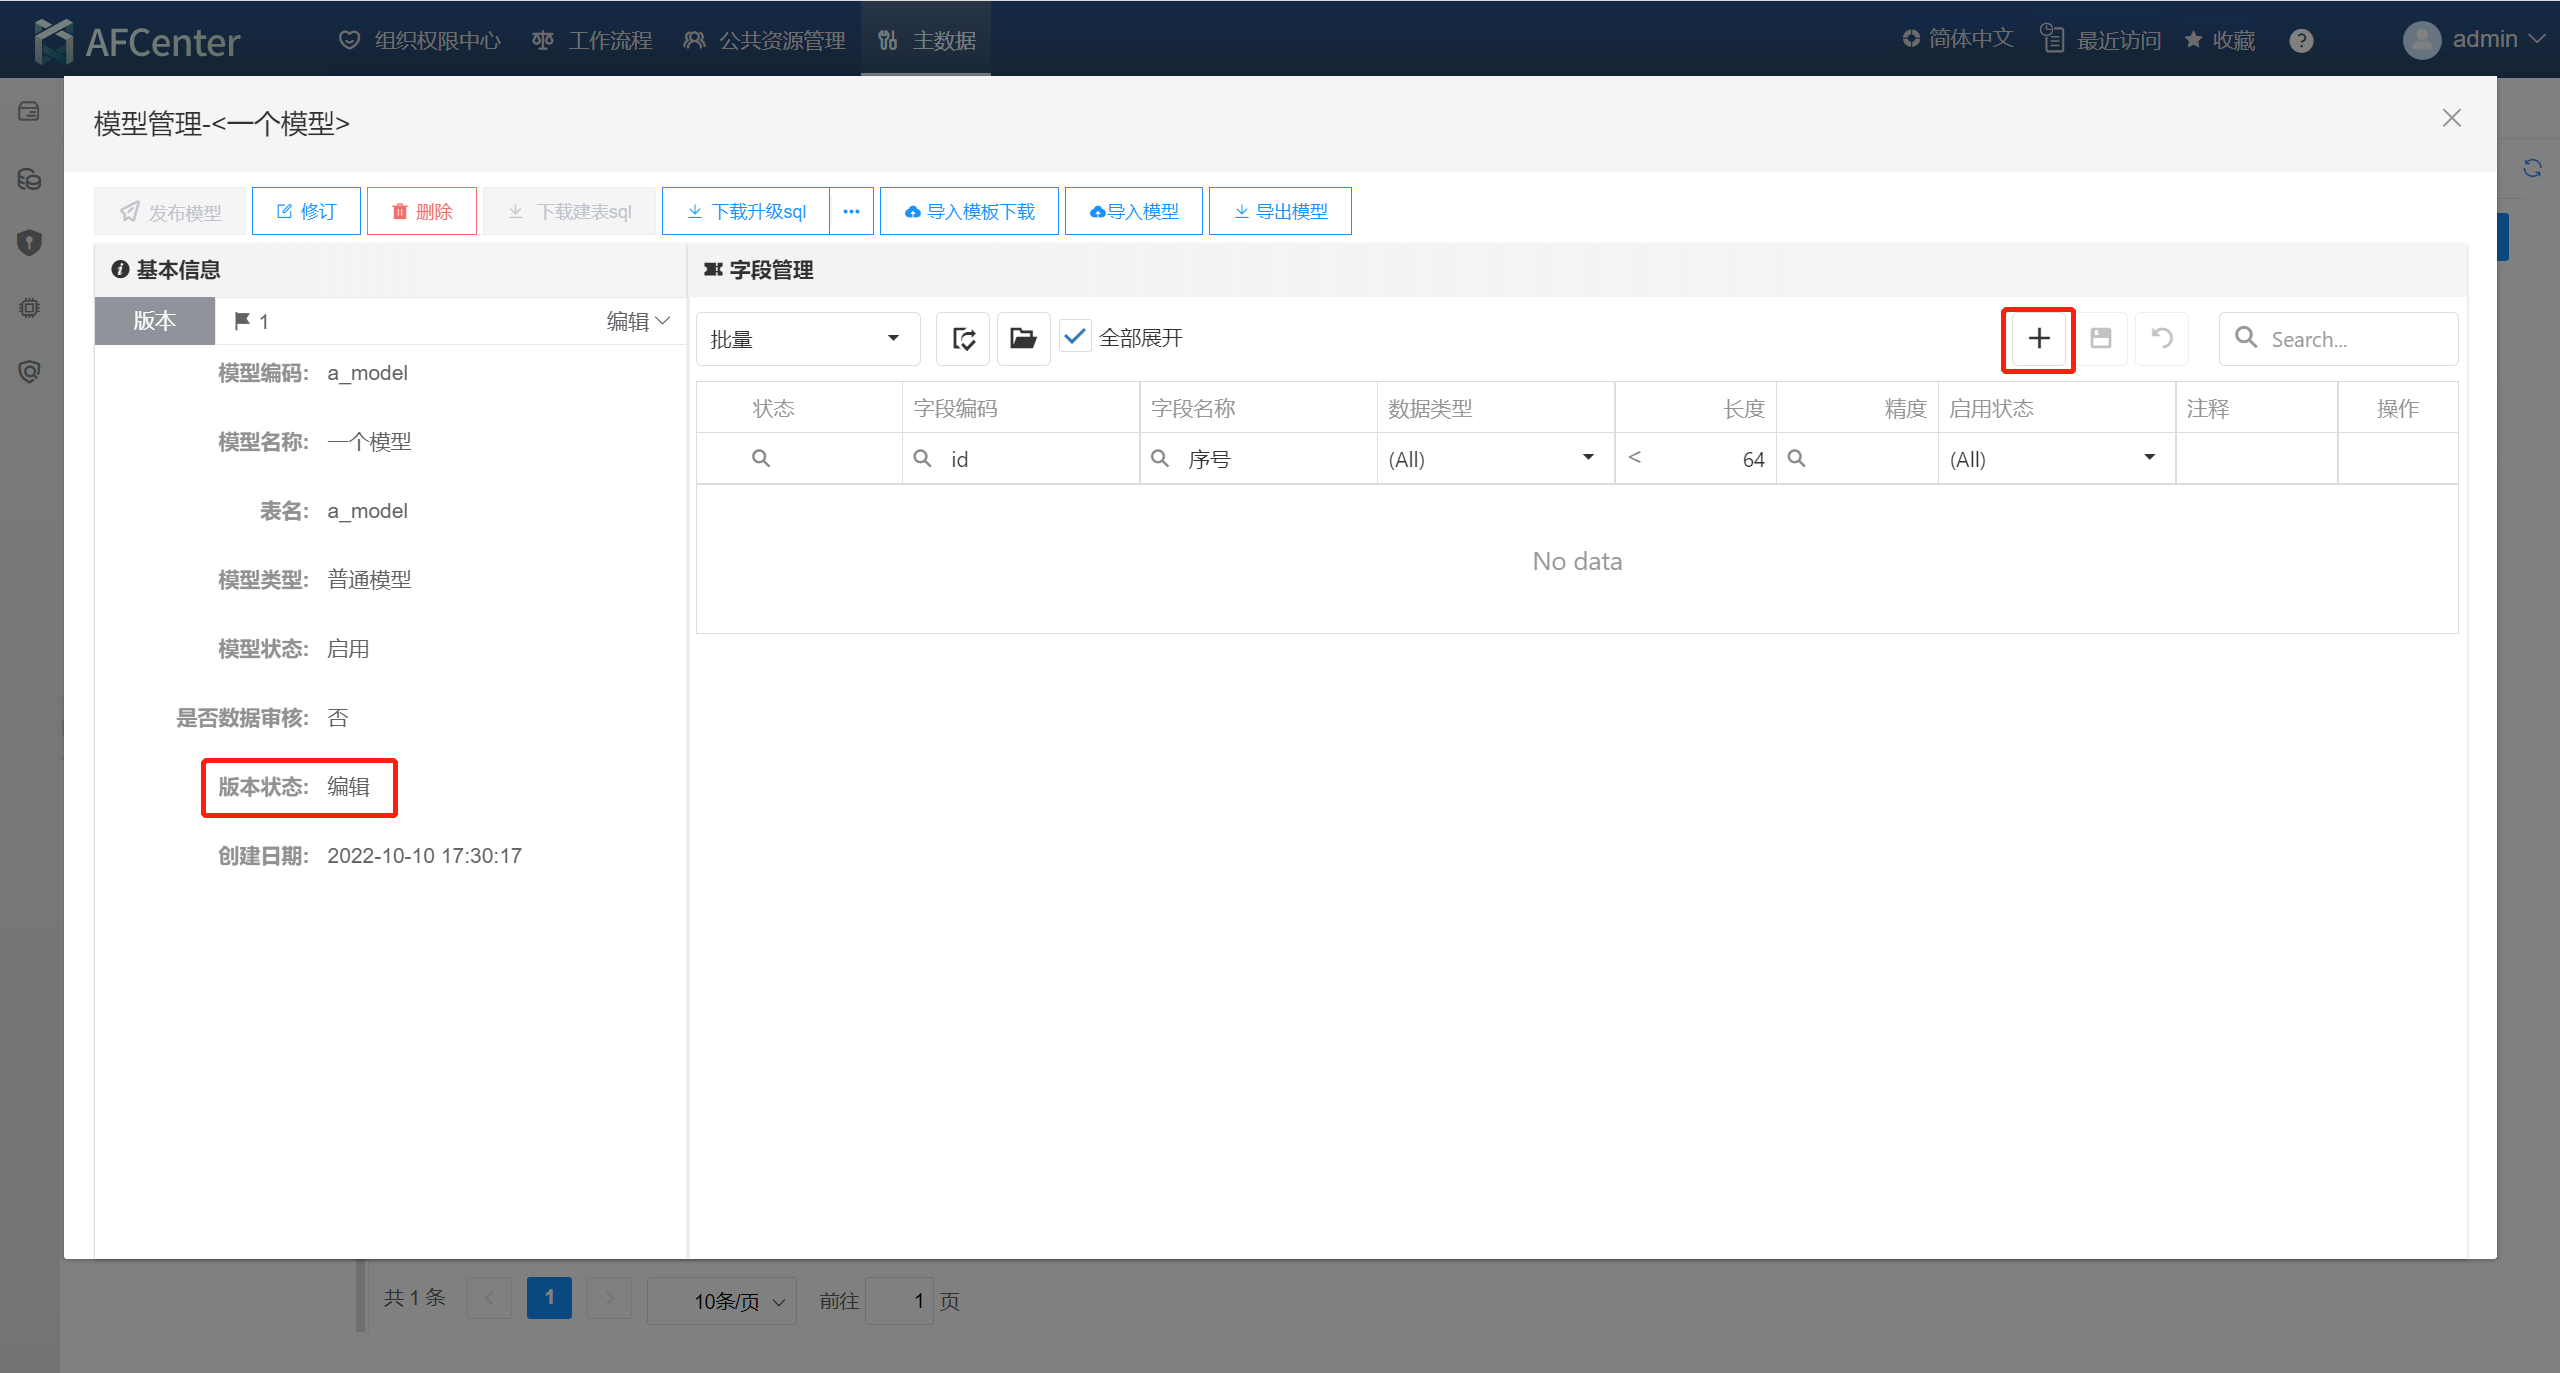Screen dimensions: 2560x1373
Task: Click the undo arrow icon in field toolbar
Action: coord(2162,339)
